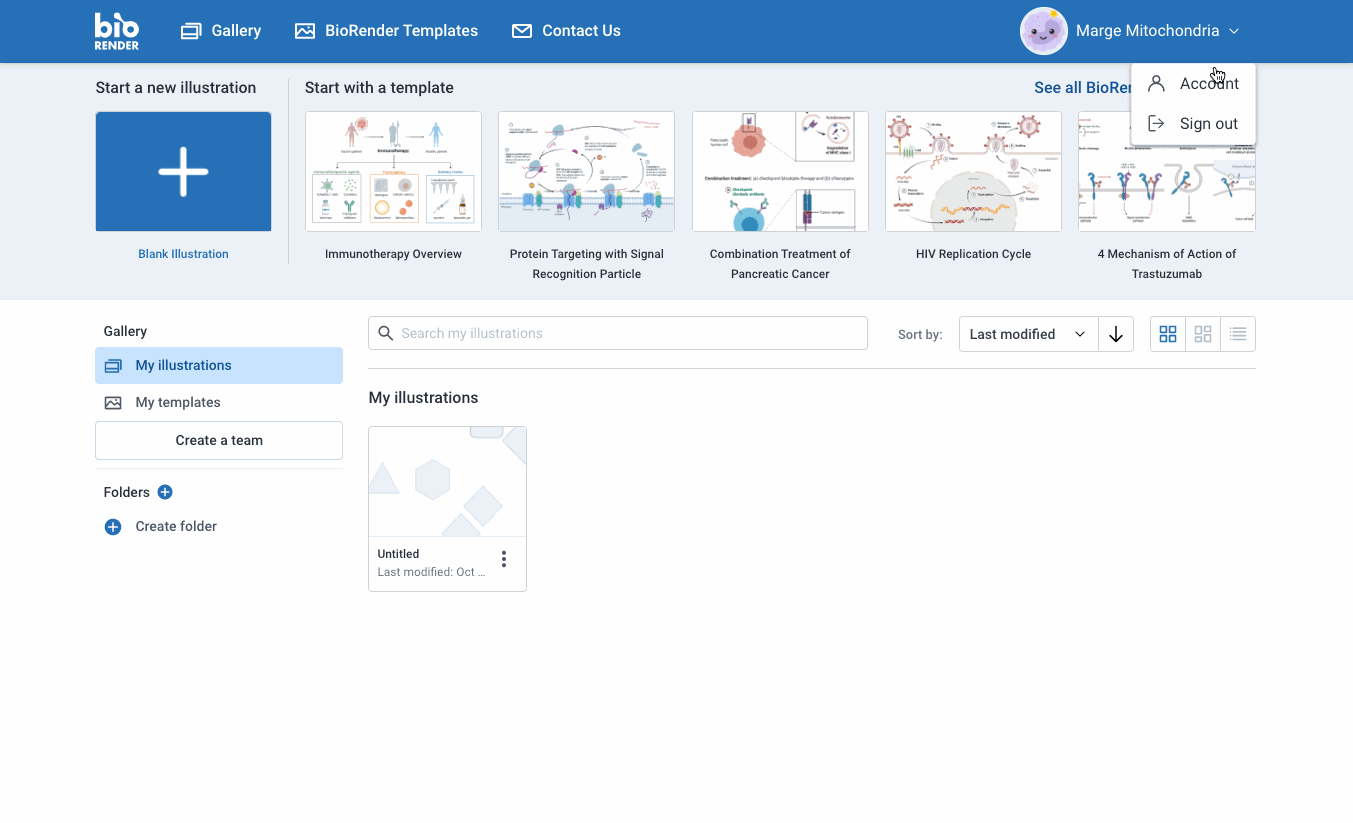Open Gallery in the top navigation

tap(221, 31)
